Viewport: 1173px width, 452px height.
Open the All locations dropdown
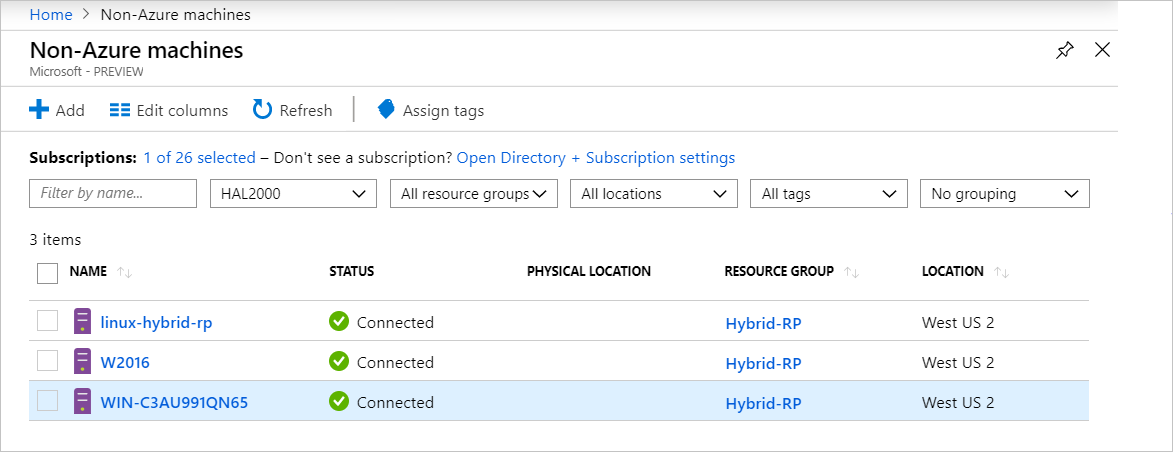[654, 194]
